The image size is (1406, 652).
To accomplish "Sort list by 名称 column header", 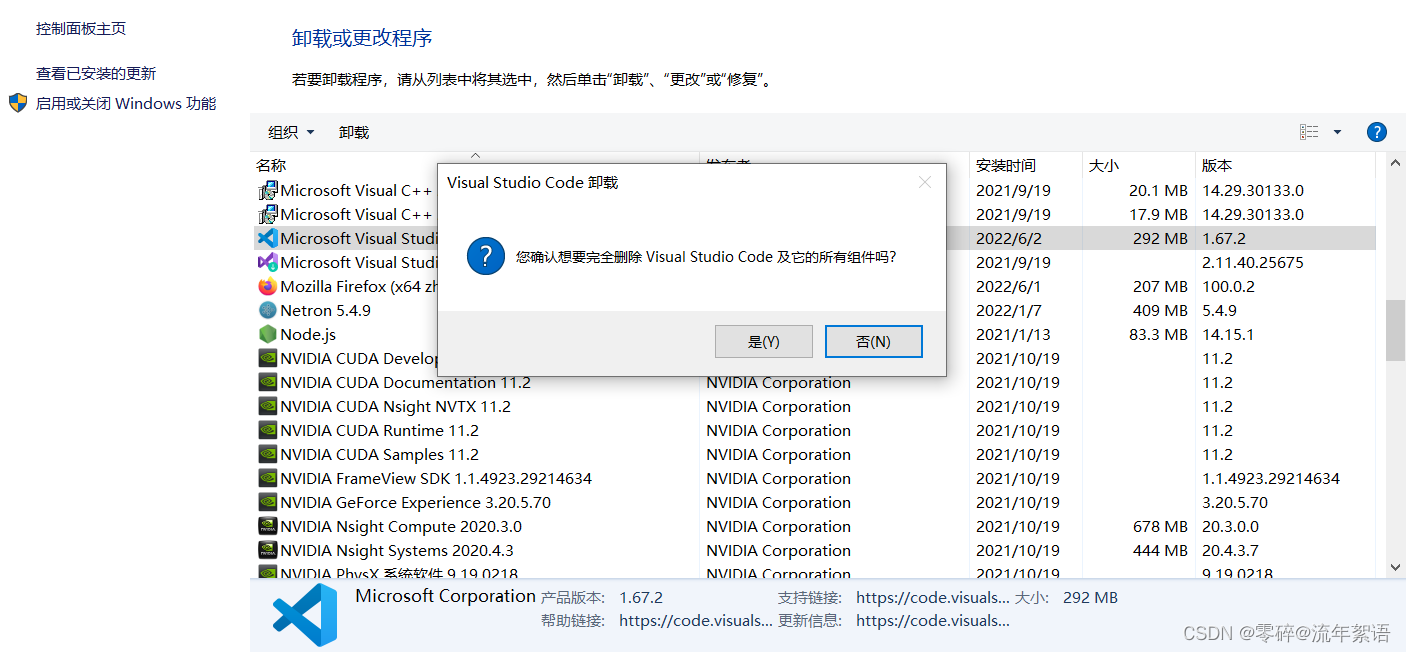I will pyautogui.click(x=271, y=165).
